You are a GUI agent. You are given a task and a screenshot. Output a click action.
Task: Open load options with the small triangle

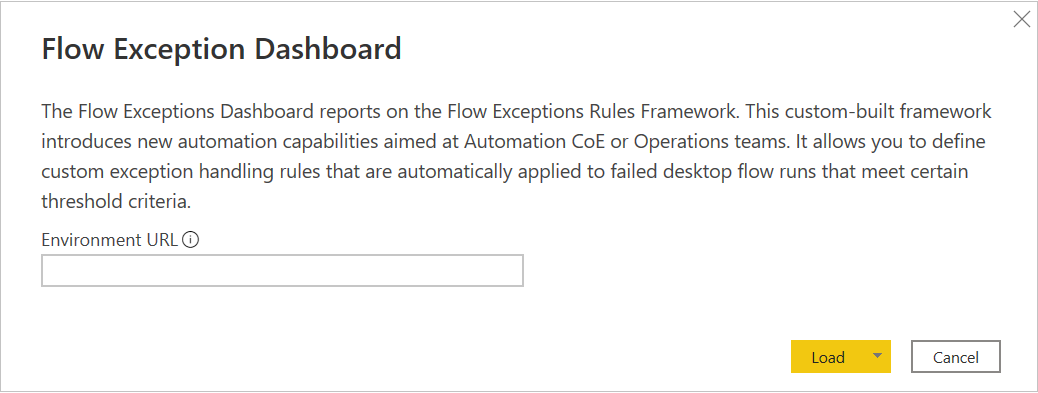tap(877, 357)
